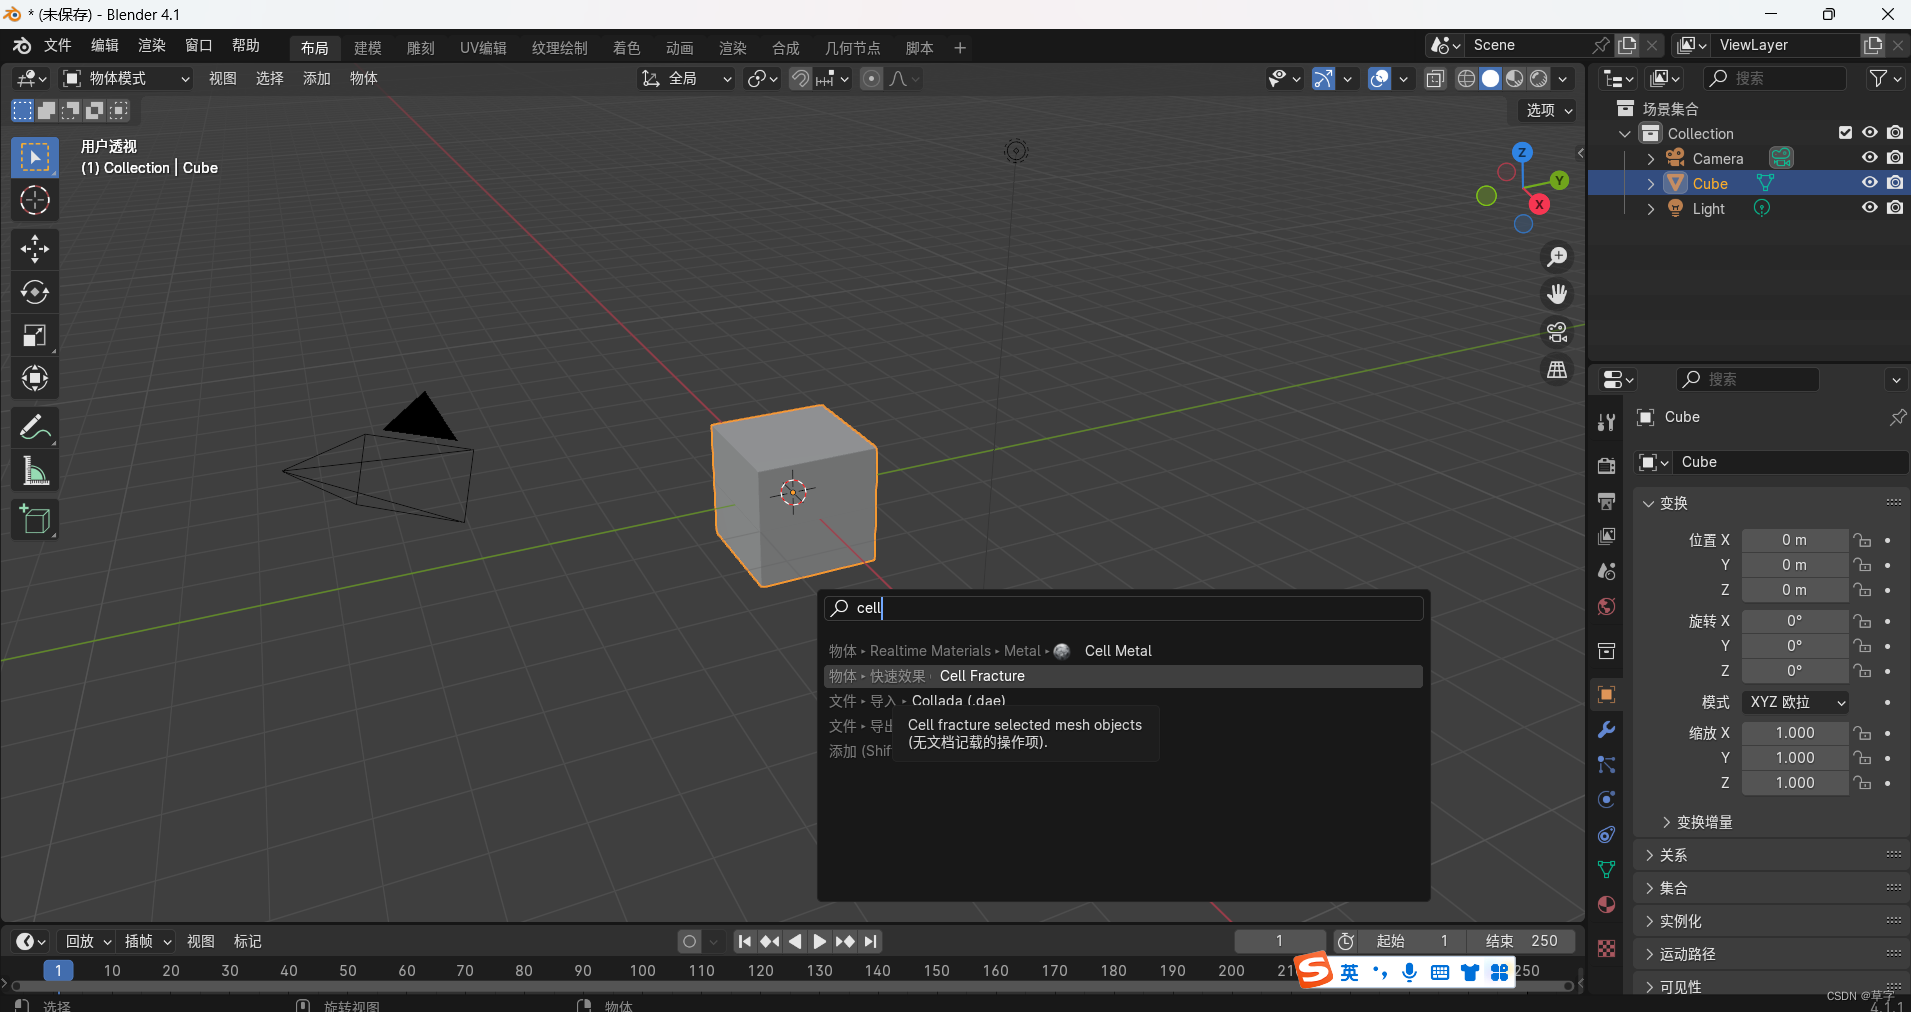The image size is (1911, 1012).
Task: Select the Move tool
Action: (x=35, y=248)
